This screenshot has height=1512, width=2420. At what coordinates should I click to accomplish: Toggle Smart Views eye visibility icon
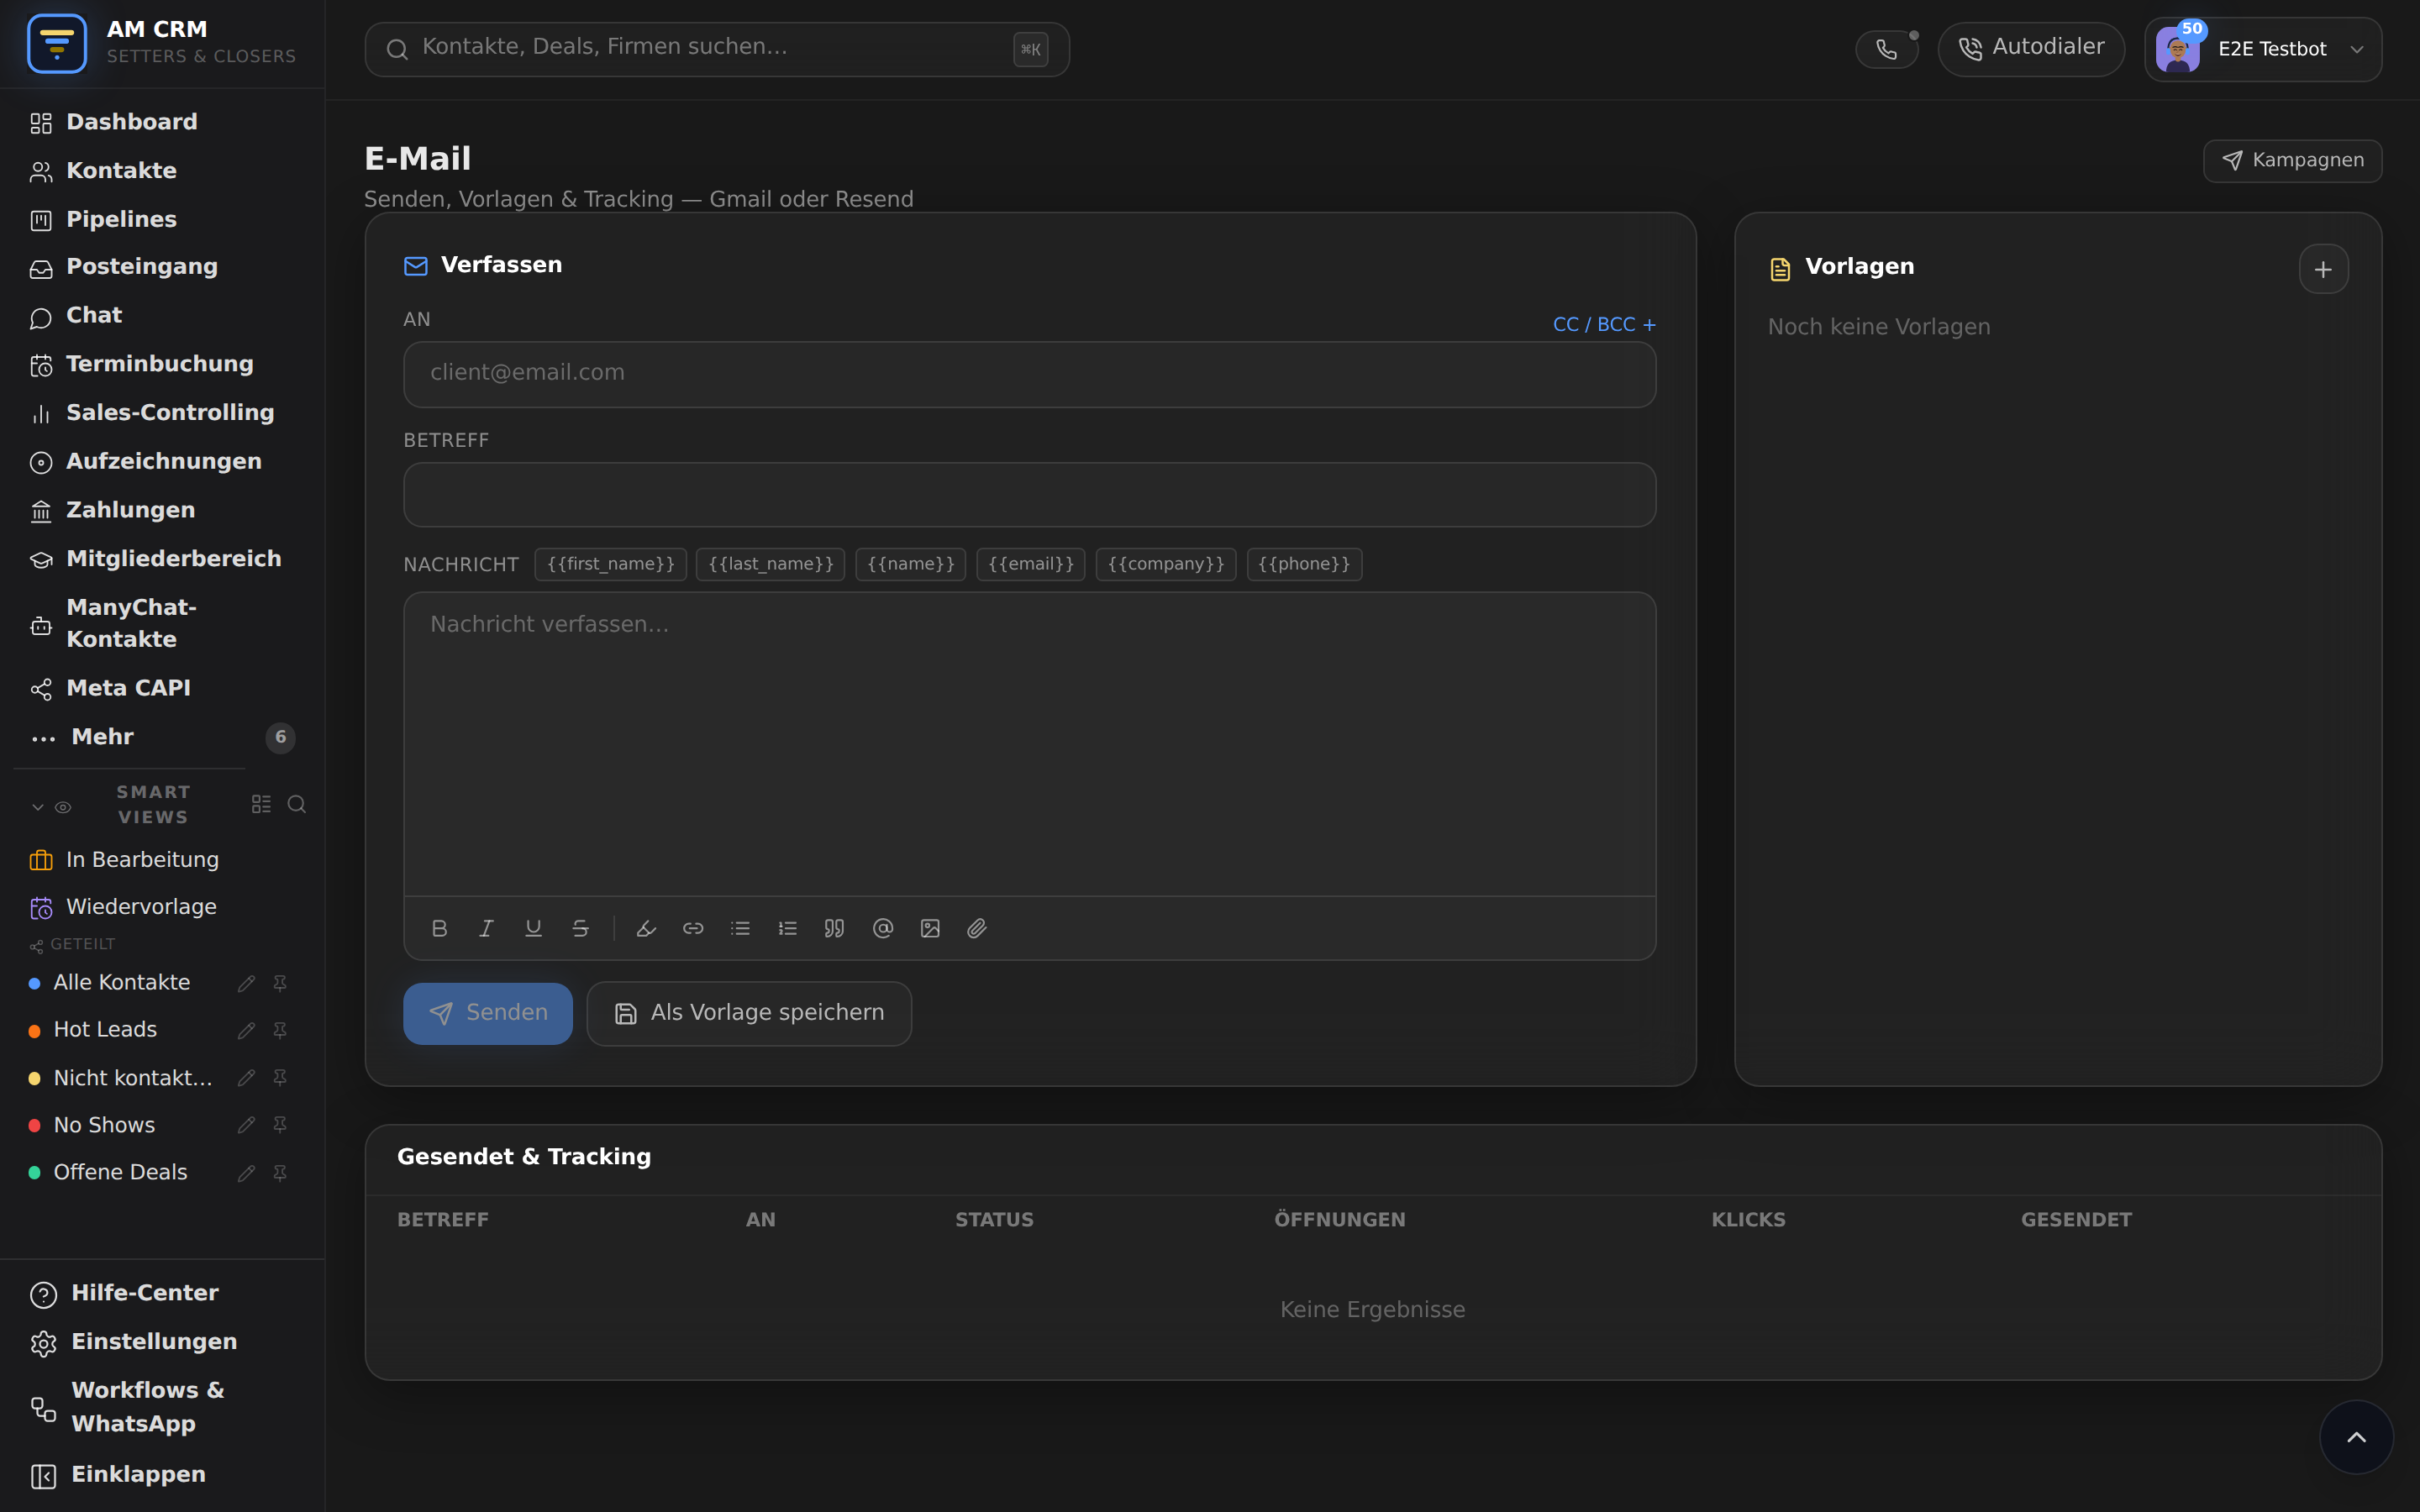point(63,807)
